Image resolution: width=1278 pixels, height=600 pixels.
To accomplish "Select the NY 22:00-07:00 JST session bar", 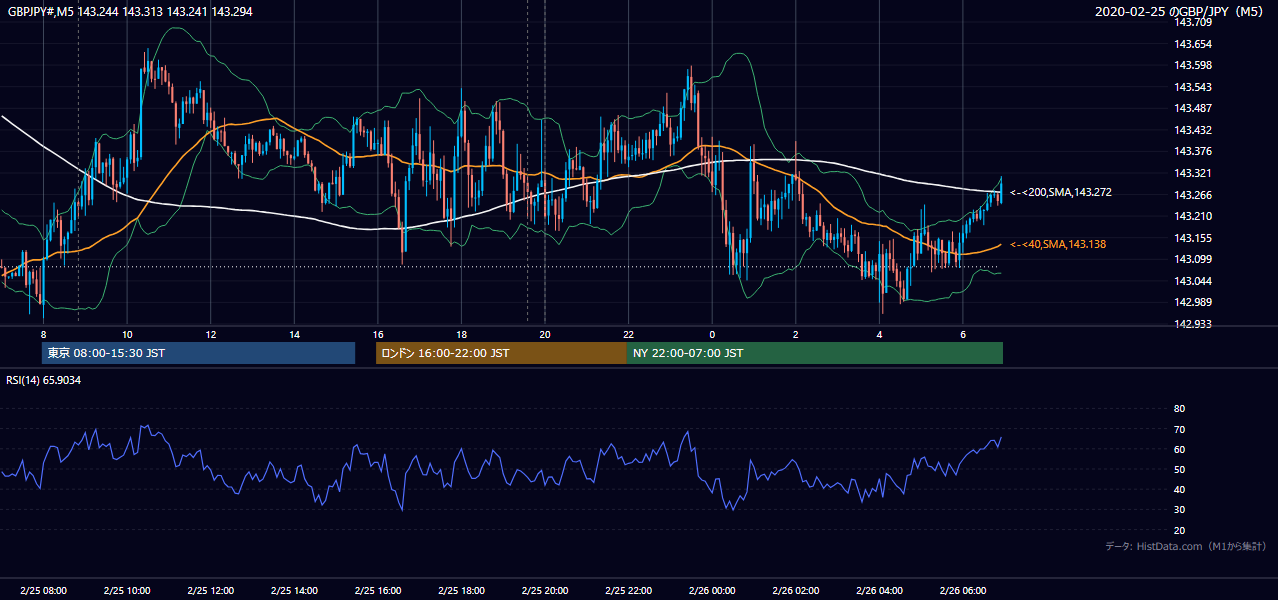I will 815,353.
